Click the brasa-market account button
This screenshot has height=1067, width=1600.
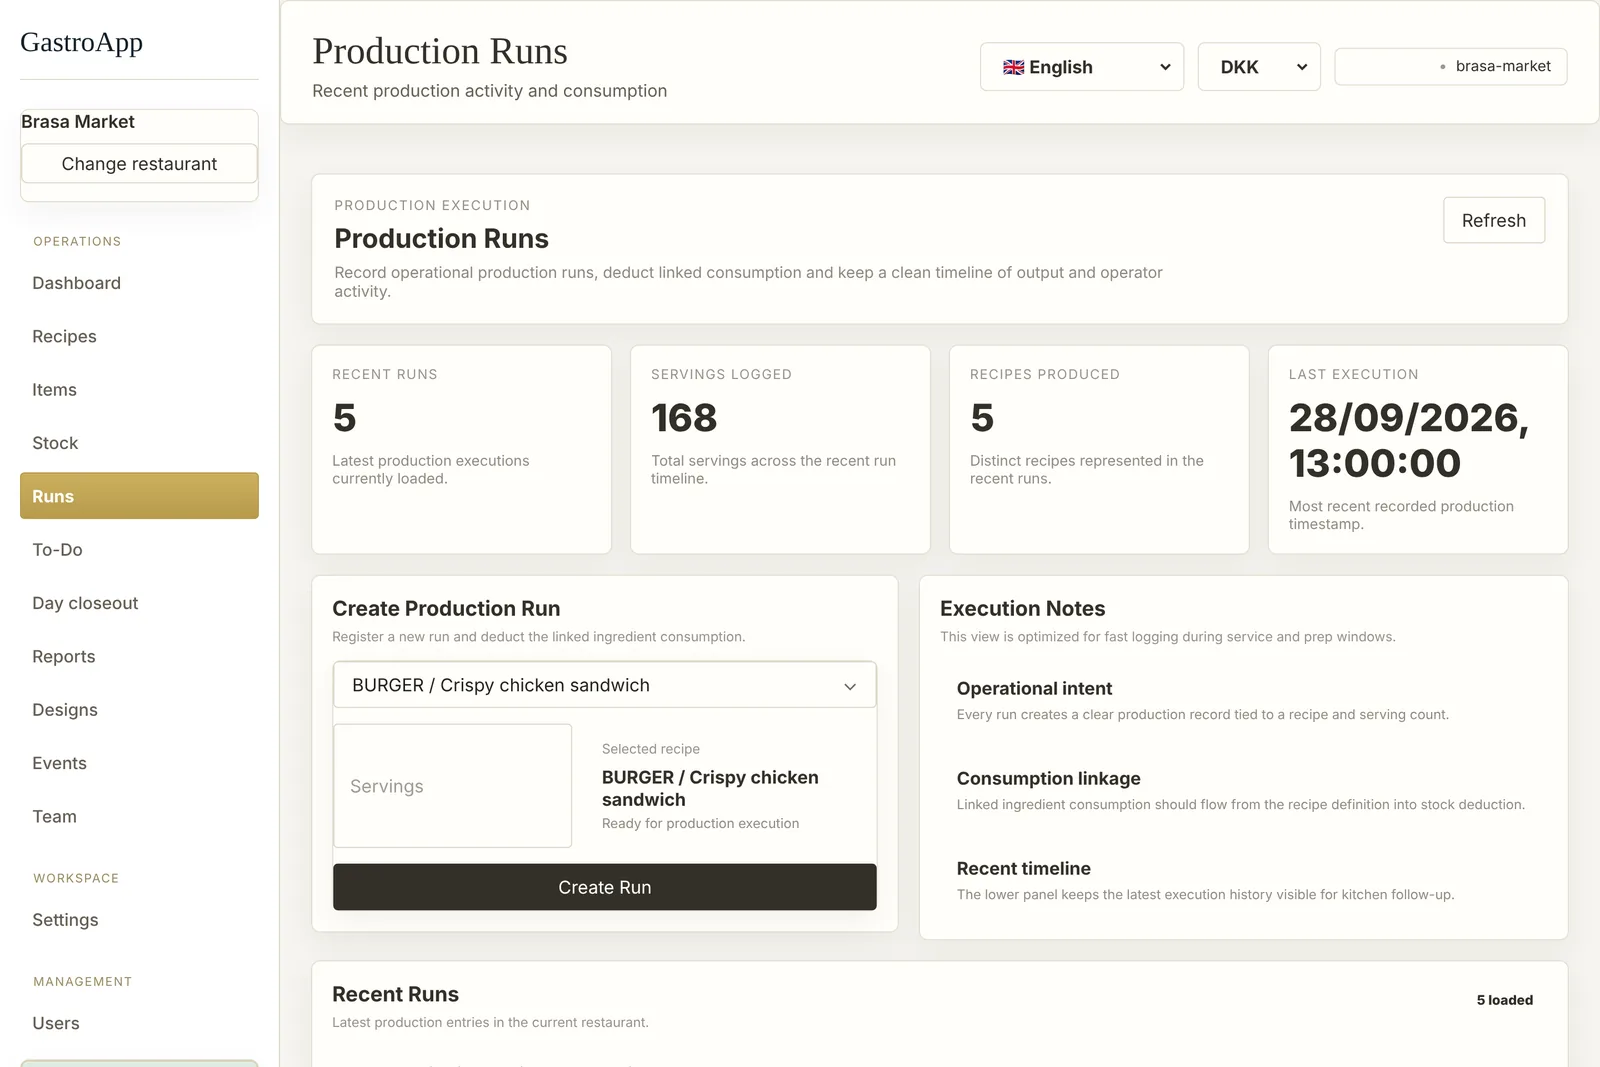[x=1450, y=66]
